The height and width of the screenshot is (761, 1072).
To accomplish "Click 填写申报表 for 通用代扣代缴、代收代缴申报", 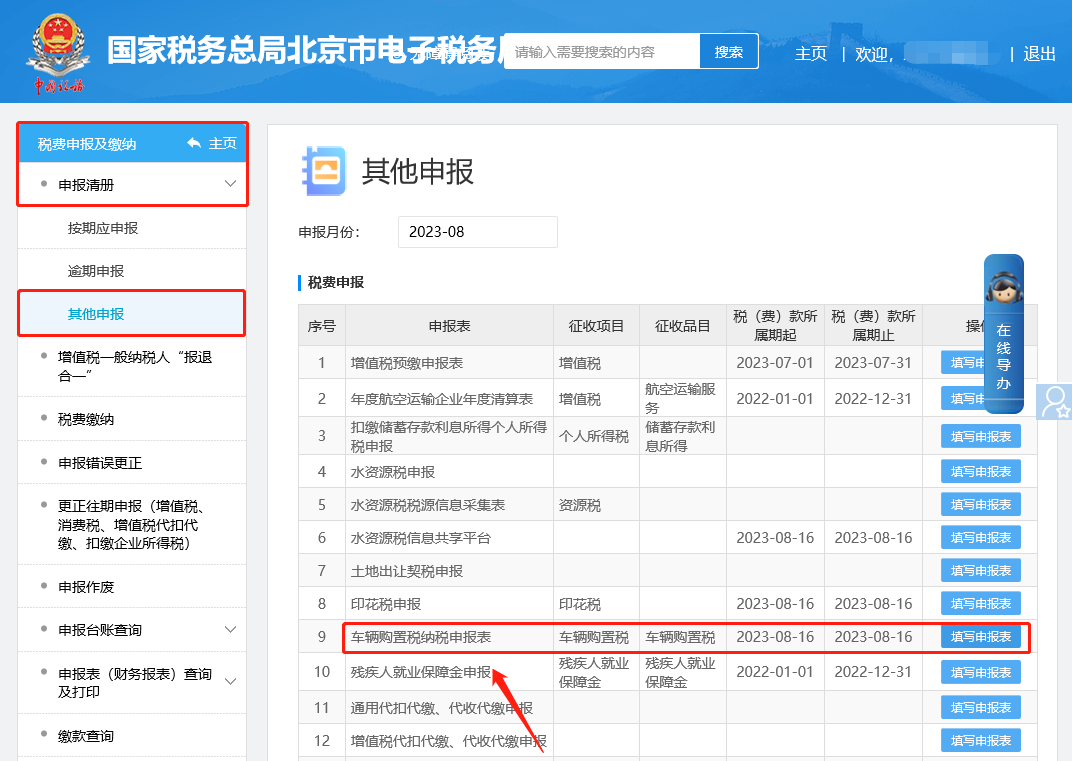I will (x=980, y=707).
